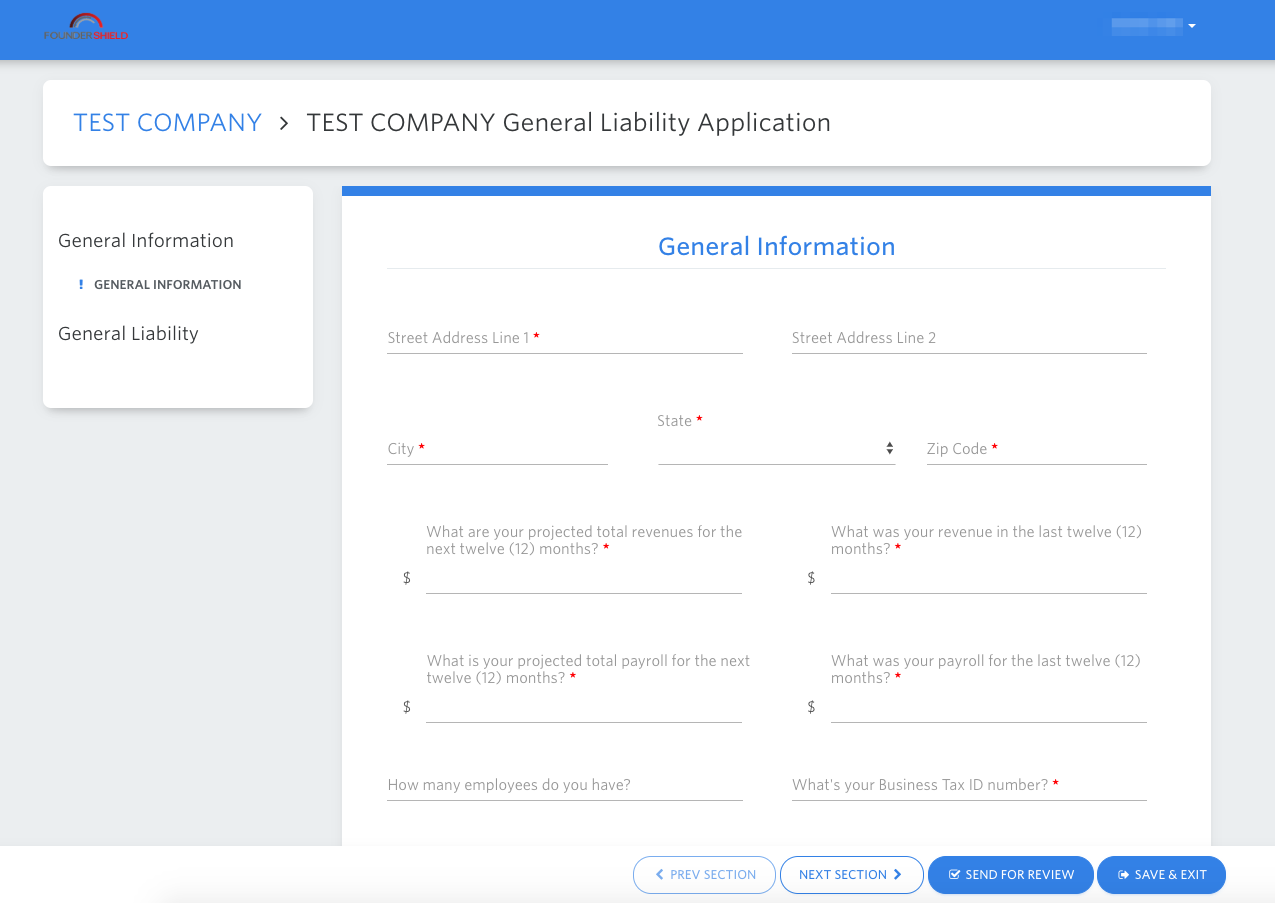Focus the Street Address Line 1 field

pyautogui.click(x=564, y=339)
